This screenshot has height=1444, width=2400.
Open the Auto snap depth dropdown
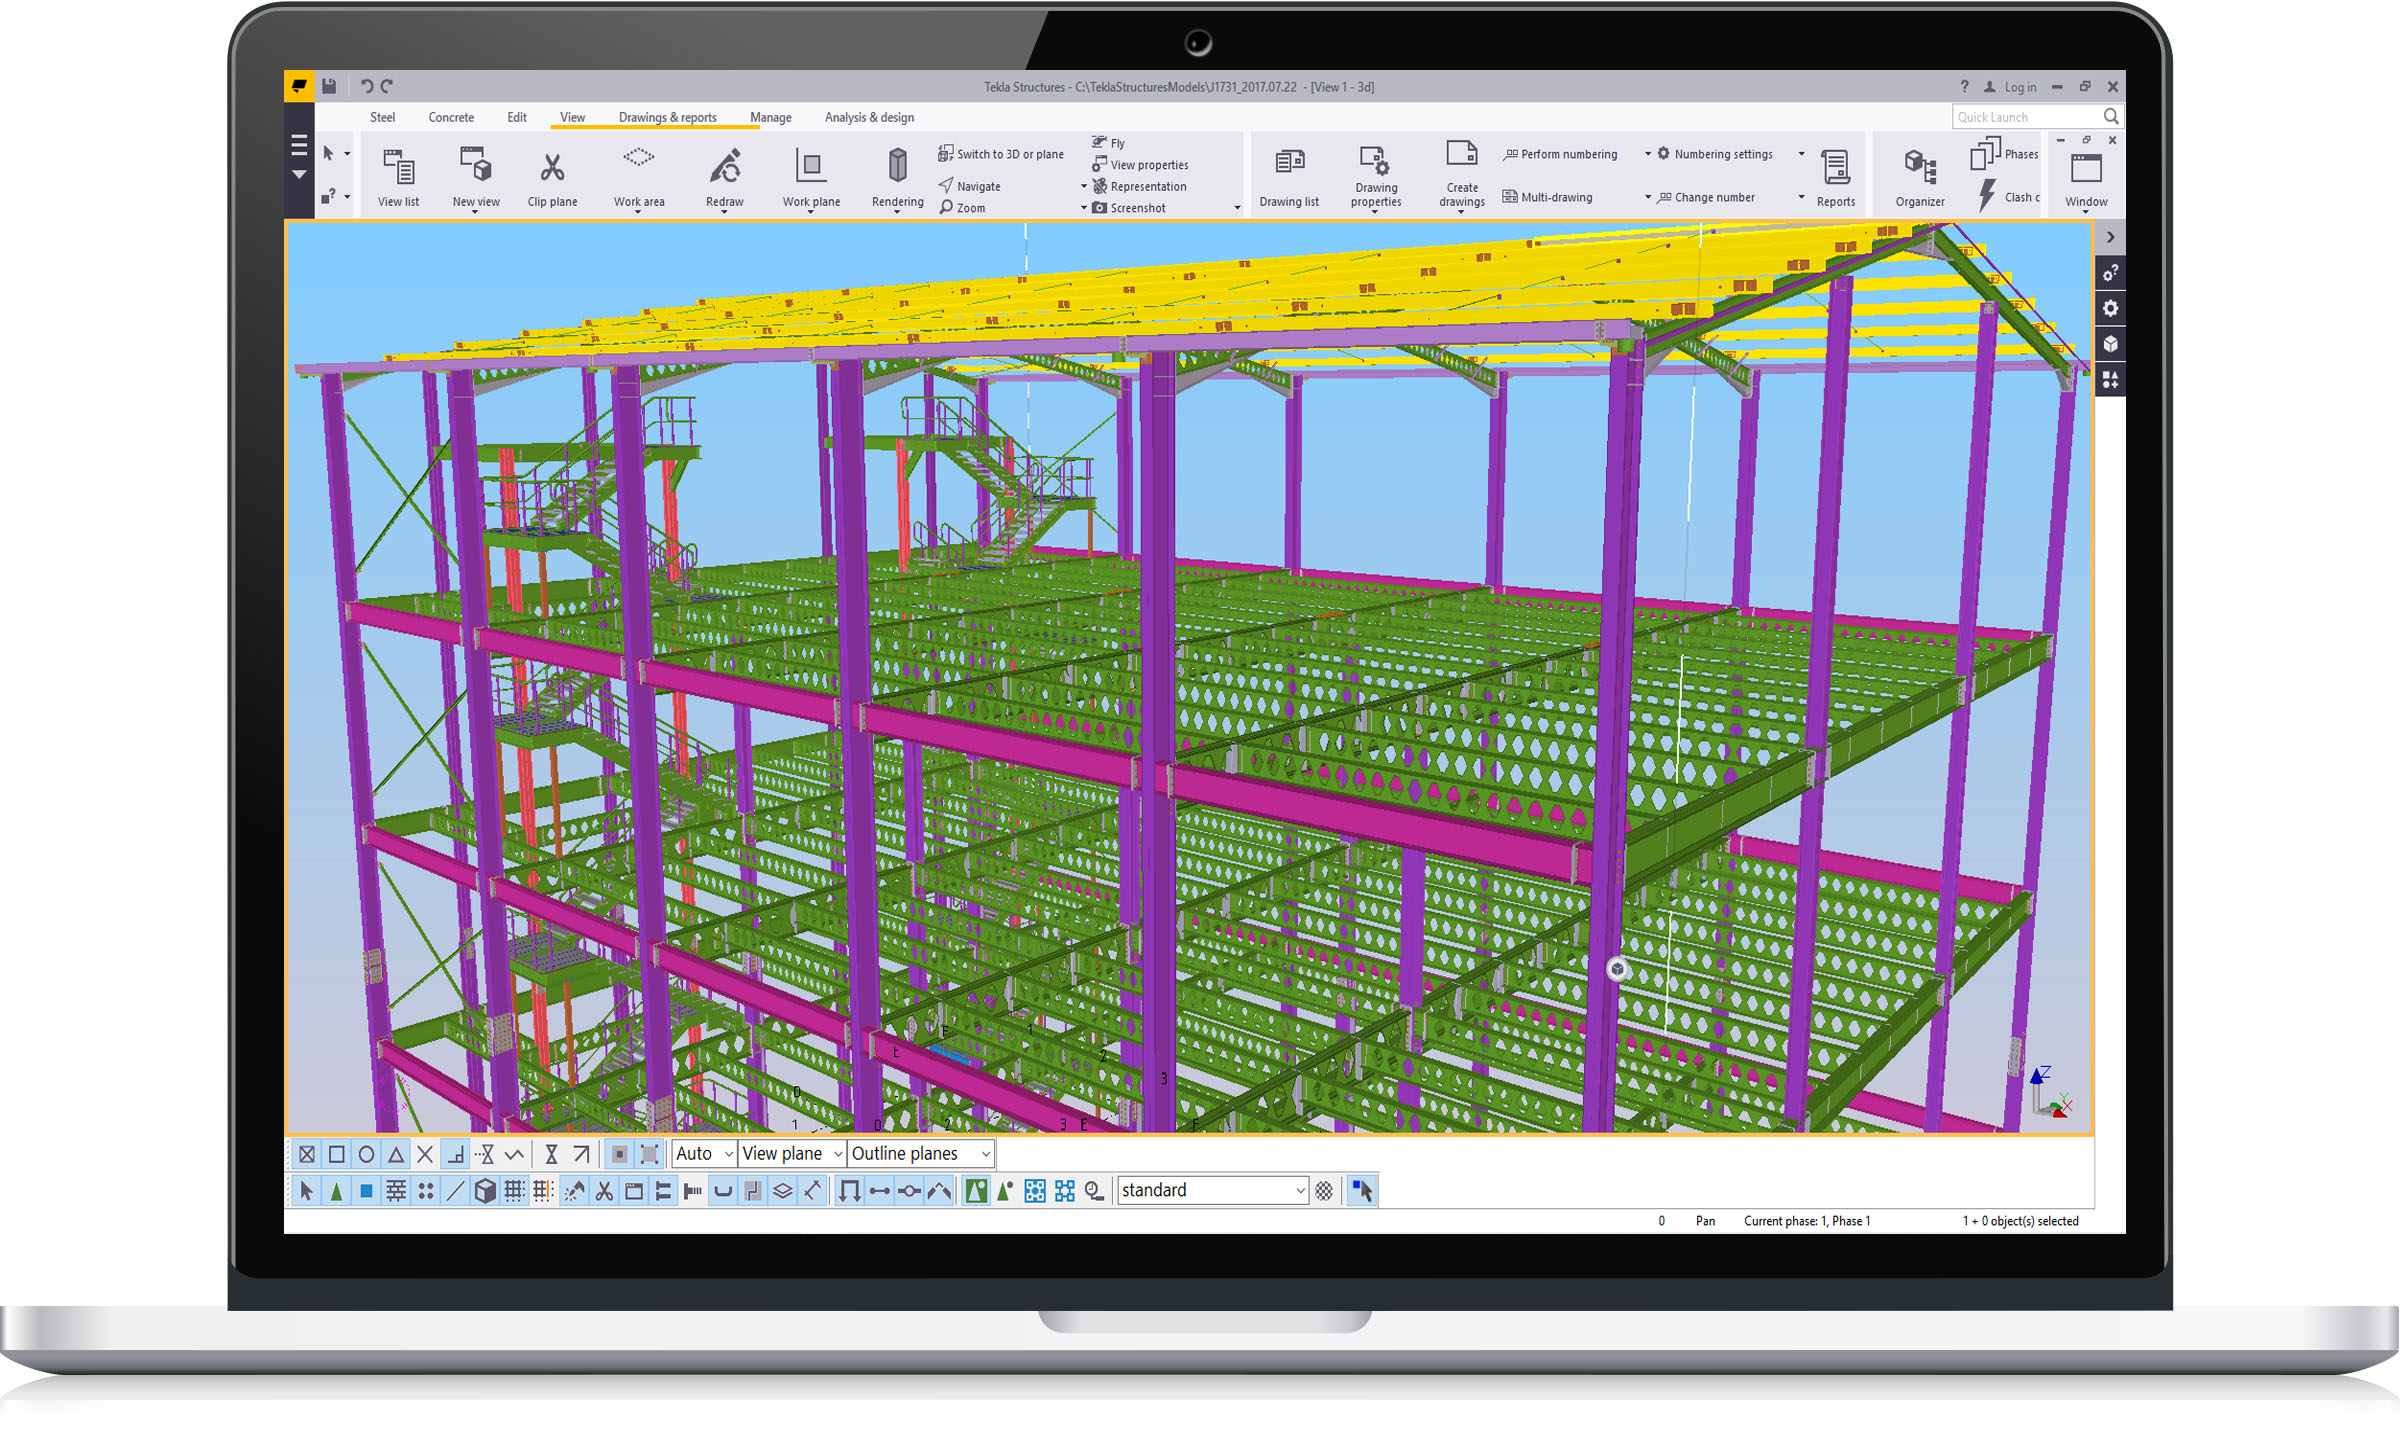tap(704, 1154)
